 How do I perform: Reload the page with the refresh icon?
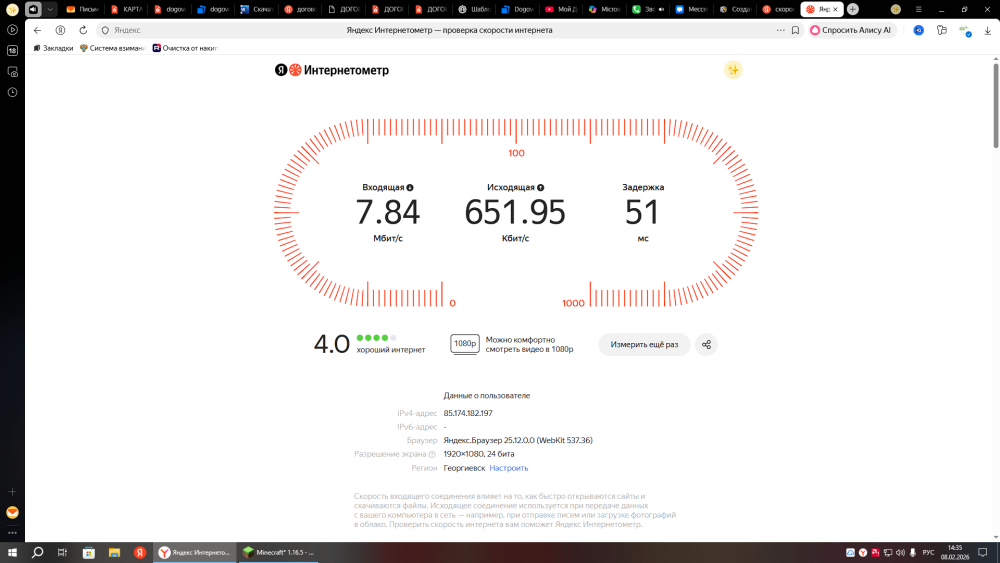click(x=83, y=30)
